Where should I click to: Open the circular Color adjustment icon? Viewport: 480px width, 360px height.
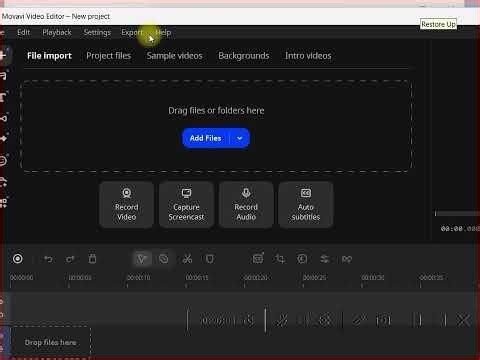(x=302, y=259)
